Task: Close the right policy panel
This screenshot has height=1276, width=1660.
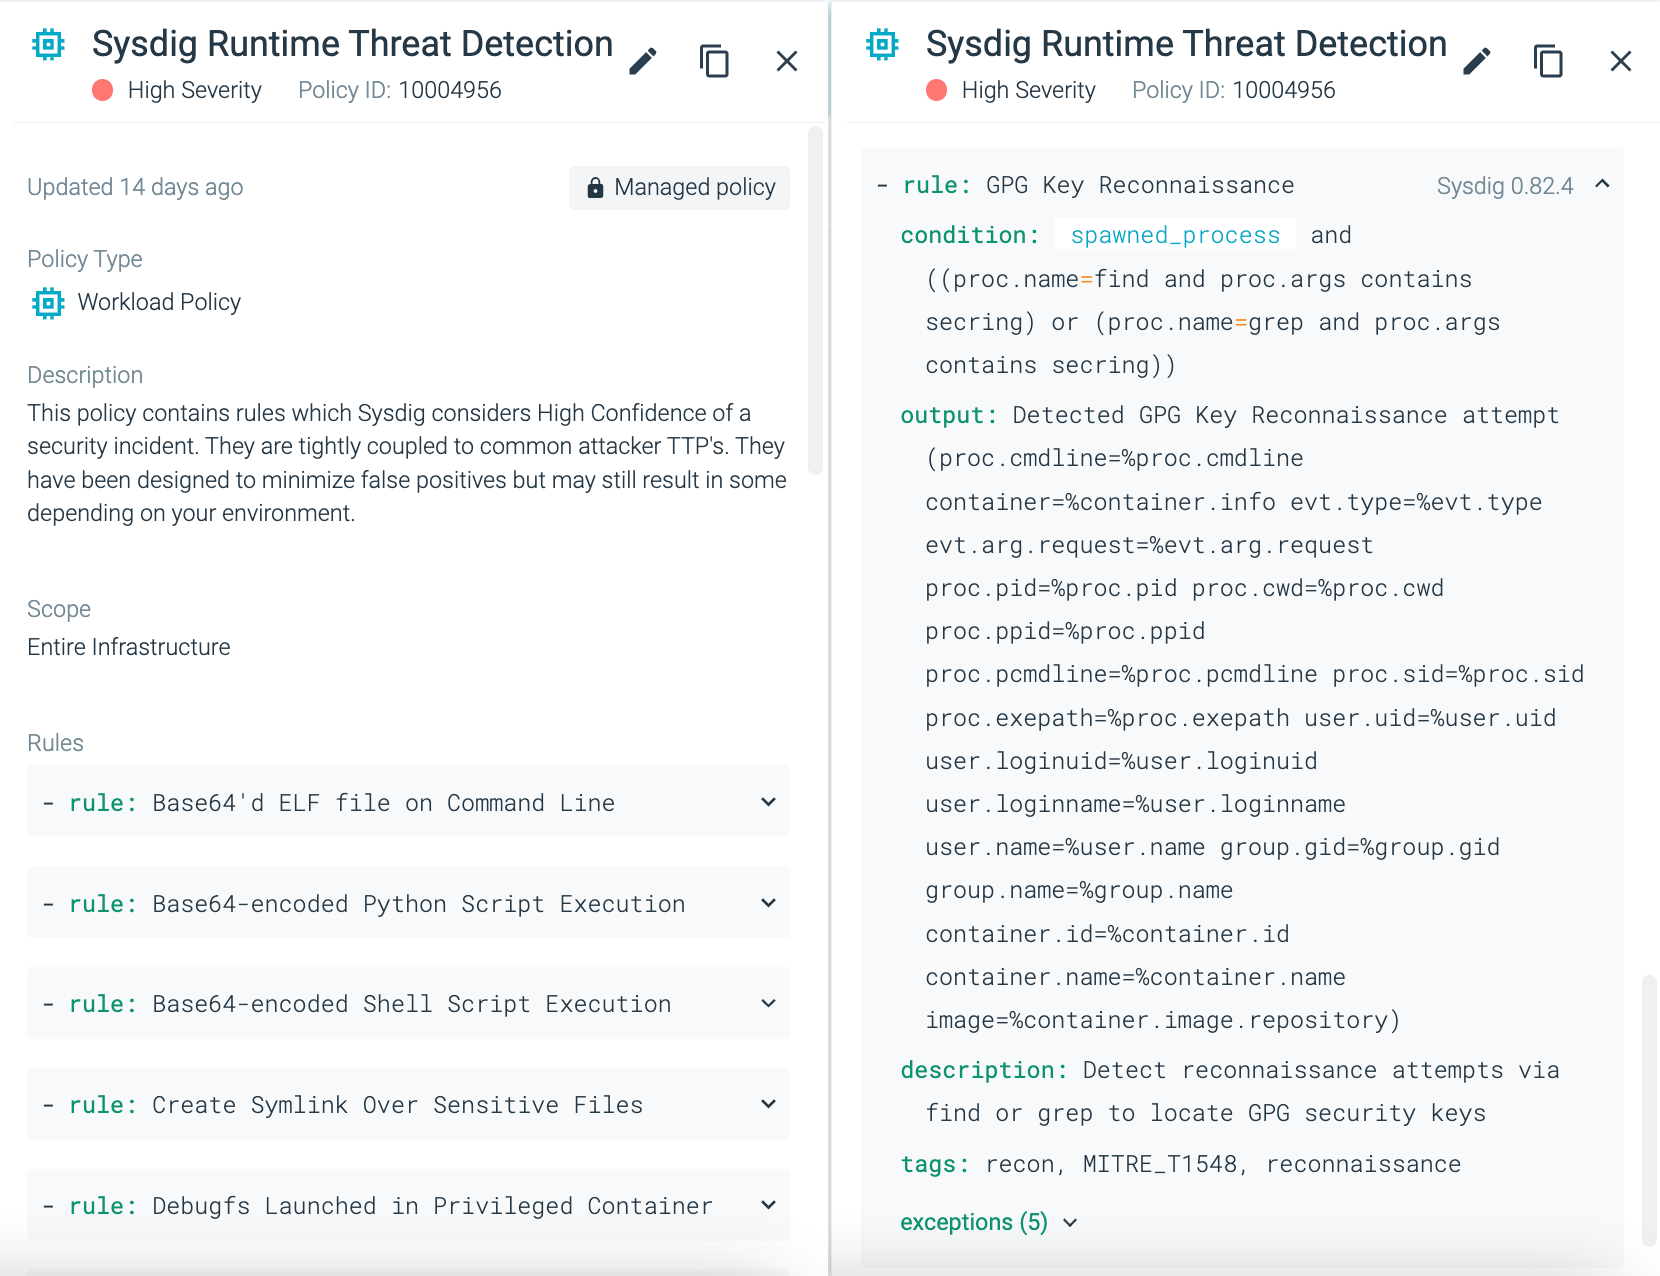Action: (x=1621, y=62)
